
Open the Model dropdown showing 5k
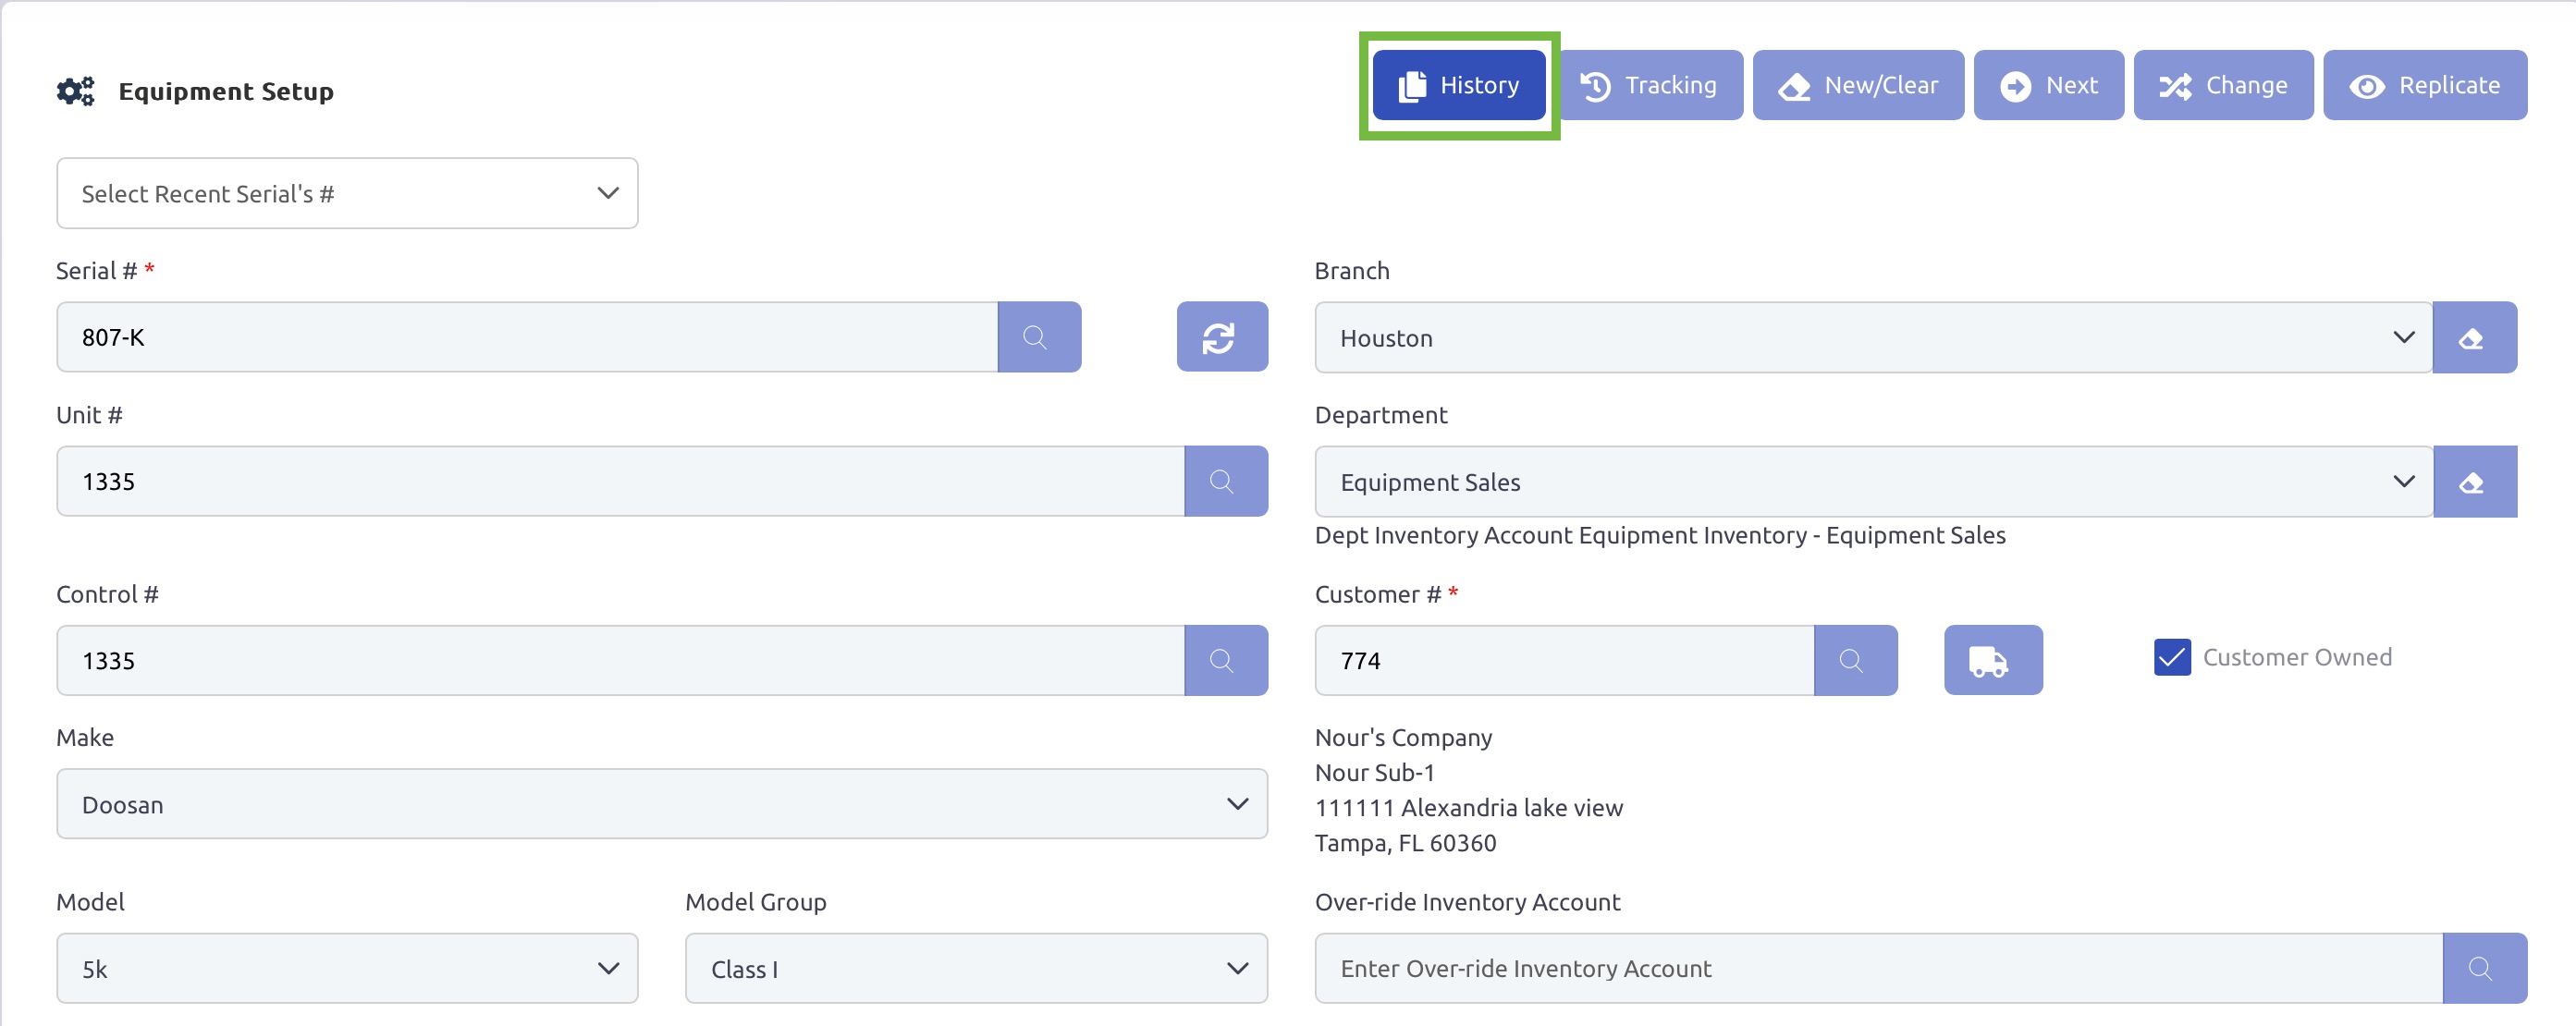346,967
